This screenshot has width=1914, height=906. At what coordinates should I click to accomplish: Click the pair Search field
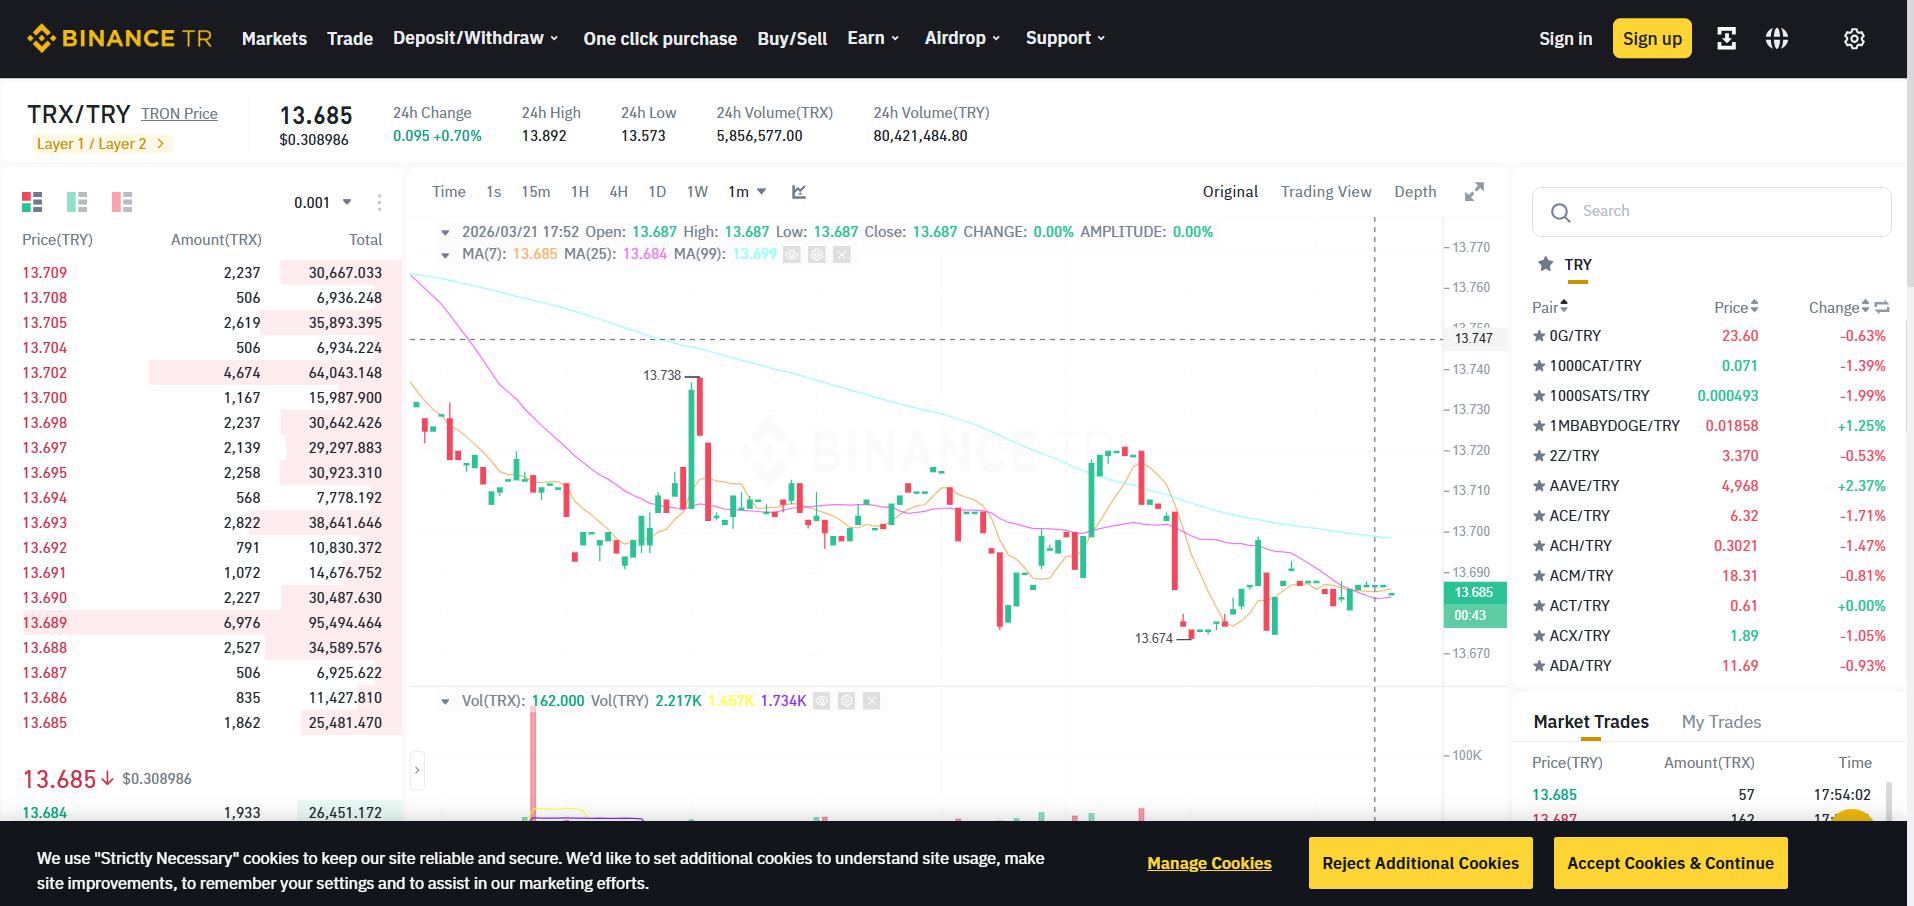point(1711,211)
